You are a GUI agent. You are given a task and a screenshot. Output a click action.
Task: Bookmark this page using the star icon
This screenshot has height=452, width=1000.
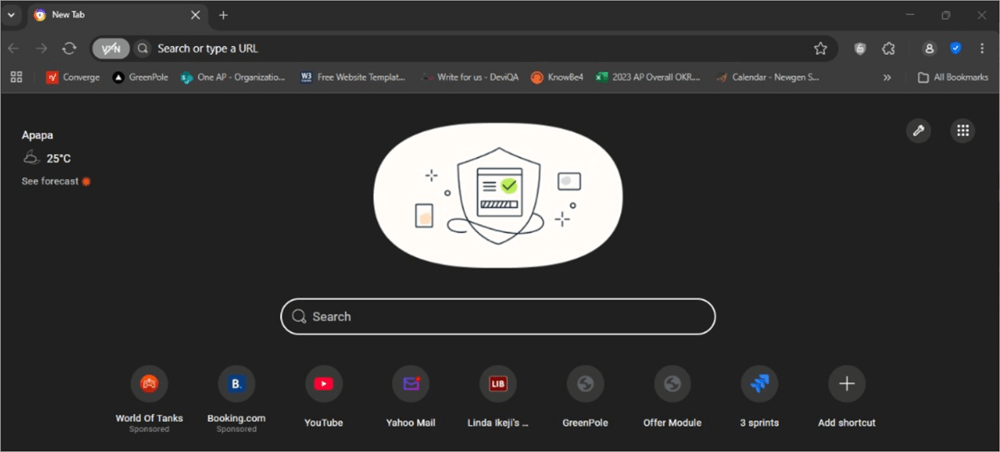pyautogui.click(x=820, y=48)
